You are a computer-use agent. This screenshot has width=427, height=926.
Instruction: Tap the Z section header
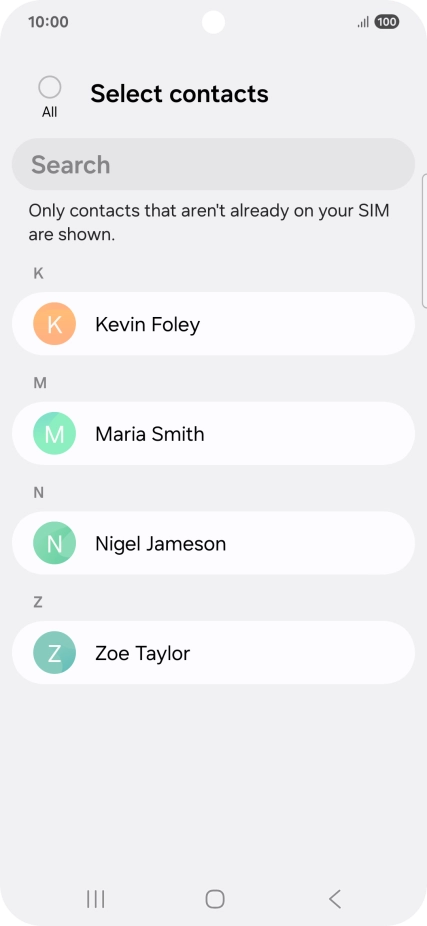coord(38,602)
